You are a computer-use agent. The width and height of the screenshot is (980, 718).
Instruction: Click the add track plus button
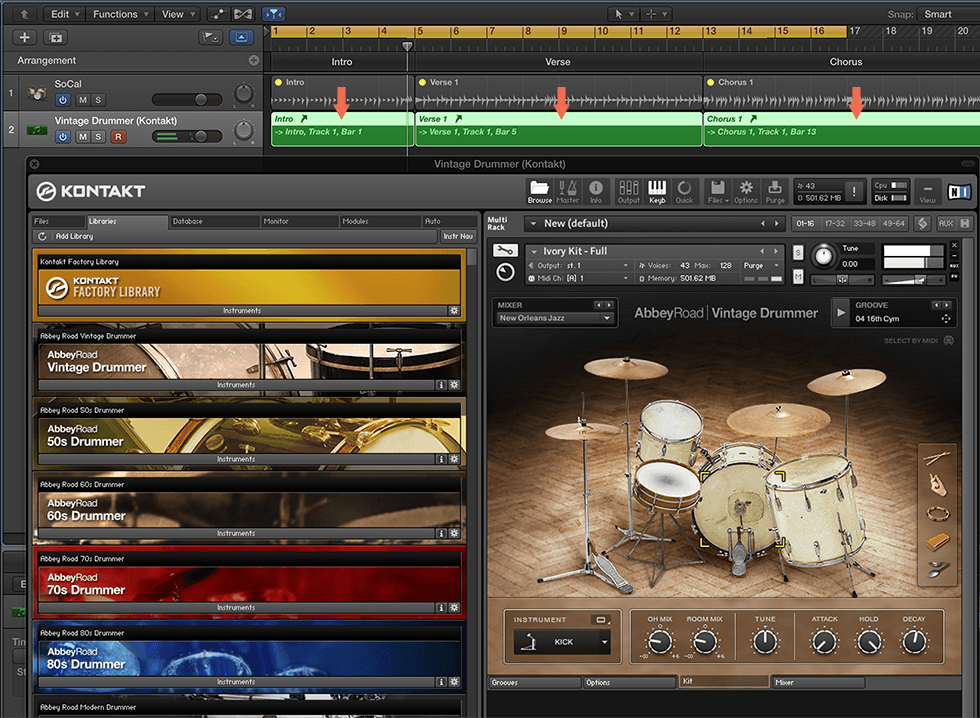tap(24, 37)
